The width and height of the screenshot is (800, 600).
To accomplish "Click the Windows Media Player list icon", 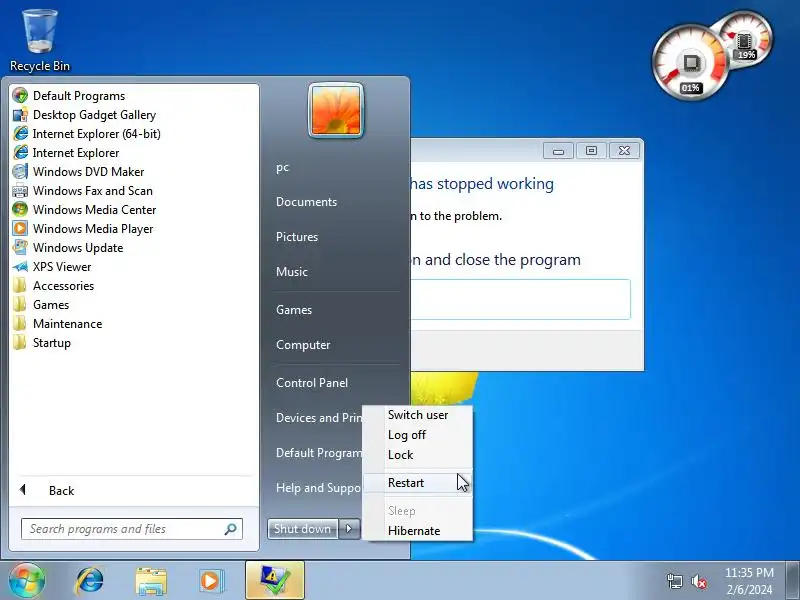I will coord(20,229).
